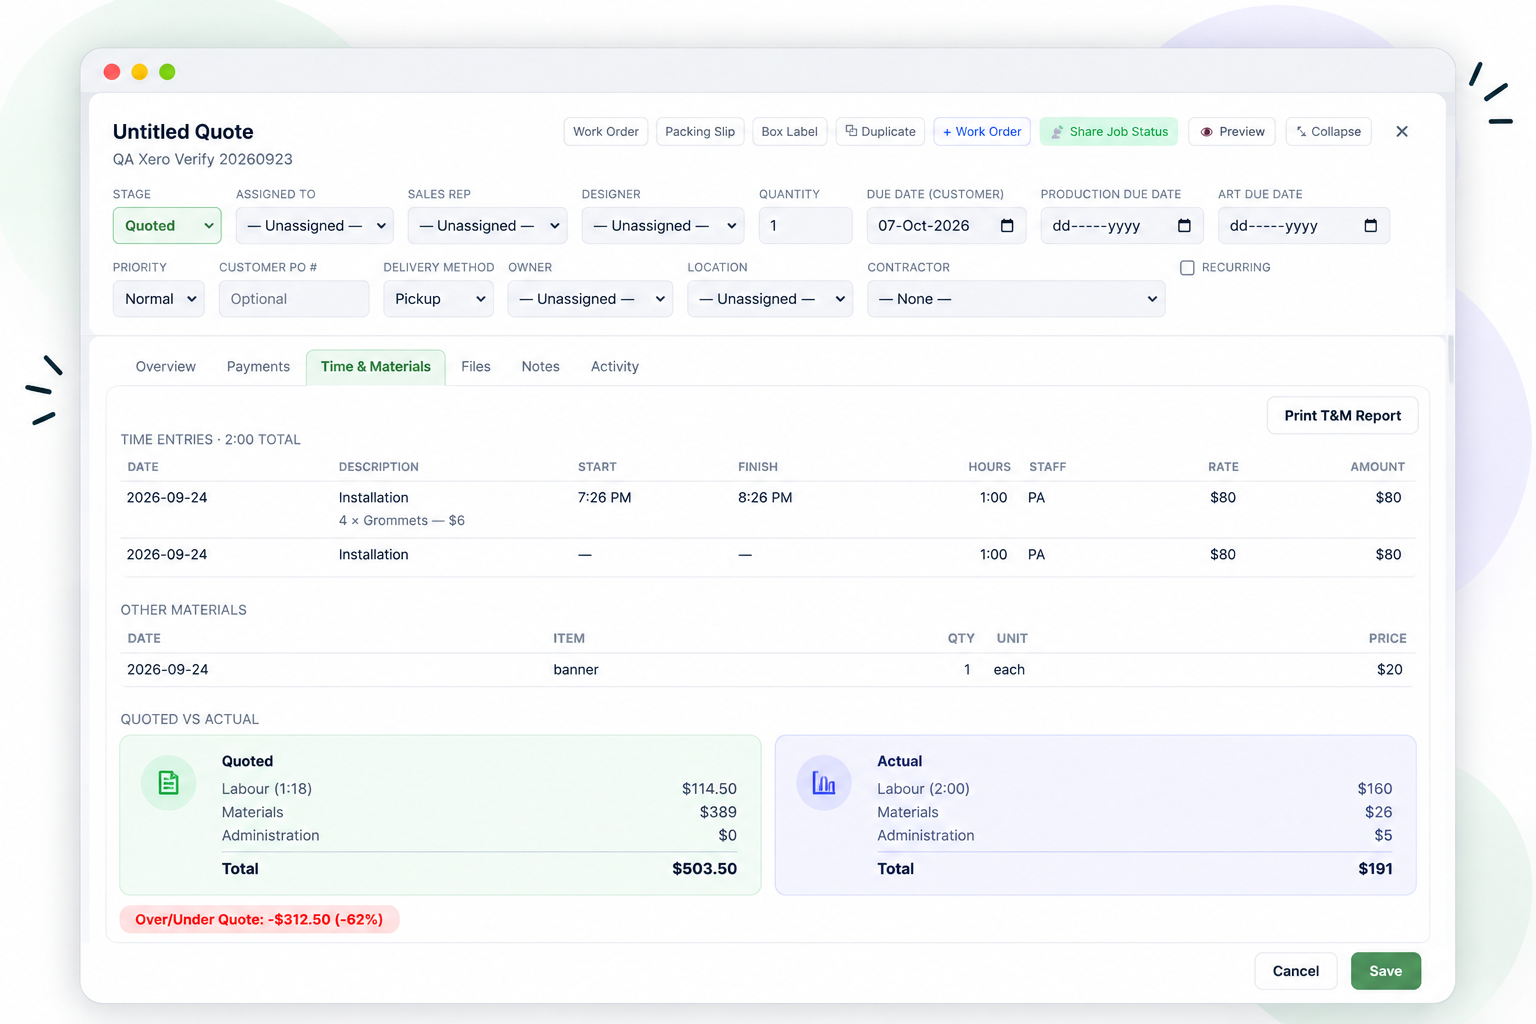Image resolution: width=1536 pixels, height=1024 pixels.
Task: Expand the Owner dropdown
Action: pos(590,299)
